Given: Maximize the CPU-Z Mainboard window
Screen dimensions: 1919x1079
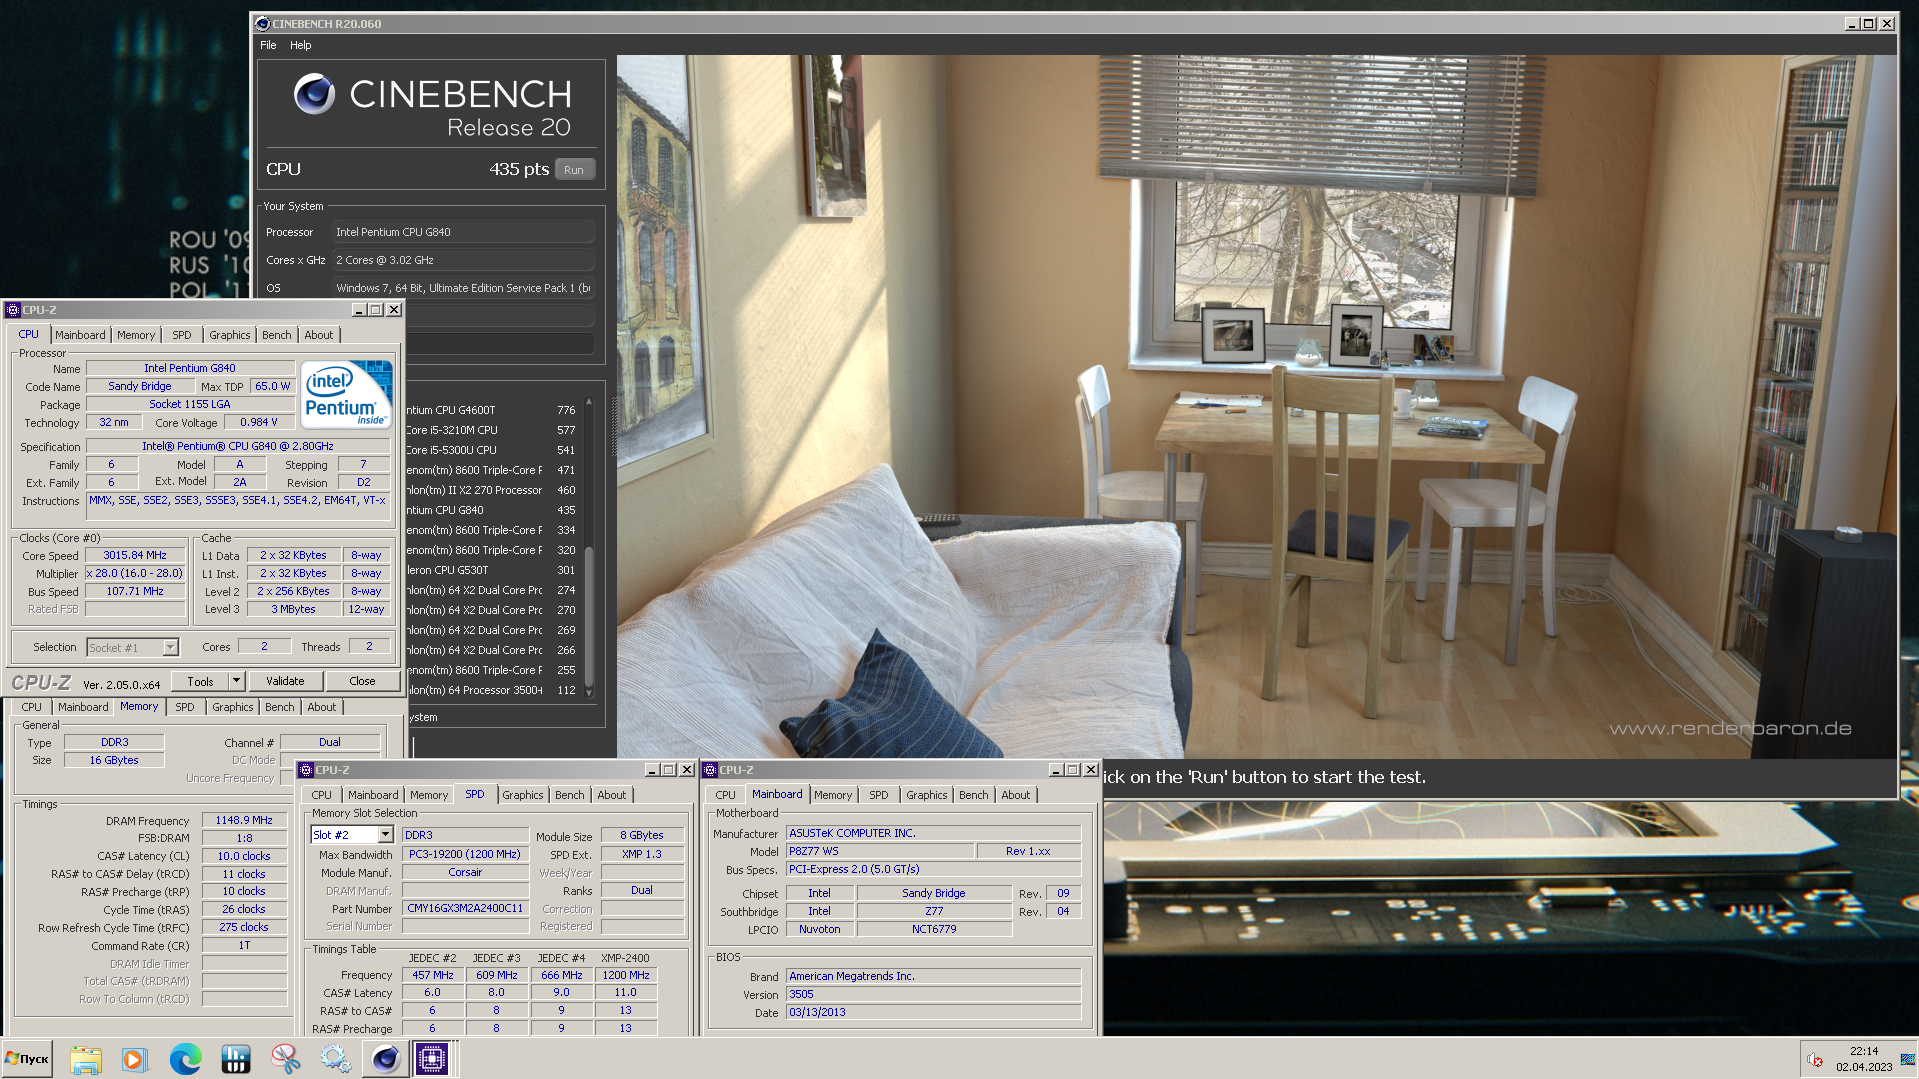Looking at the screenshot, I should 1073,770.
